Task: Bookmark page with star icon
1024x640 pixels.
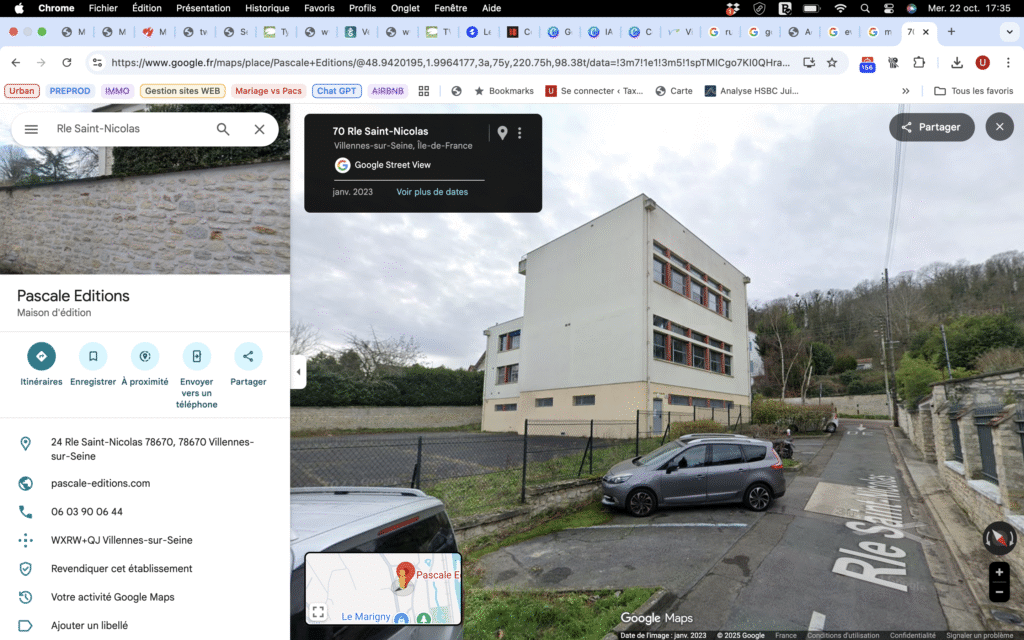Action: pyautogui.click(x=831, y=62)
